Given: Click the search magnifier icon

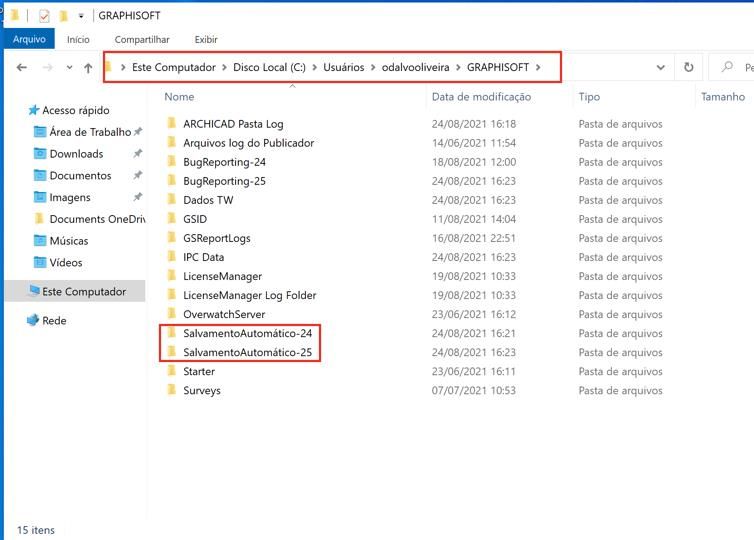Looking at the screenshot, I should (728, 66).
